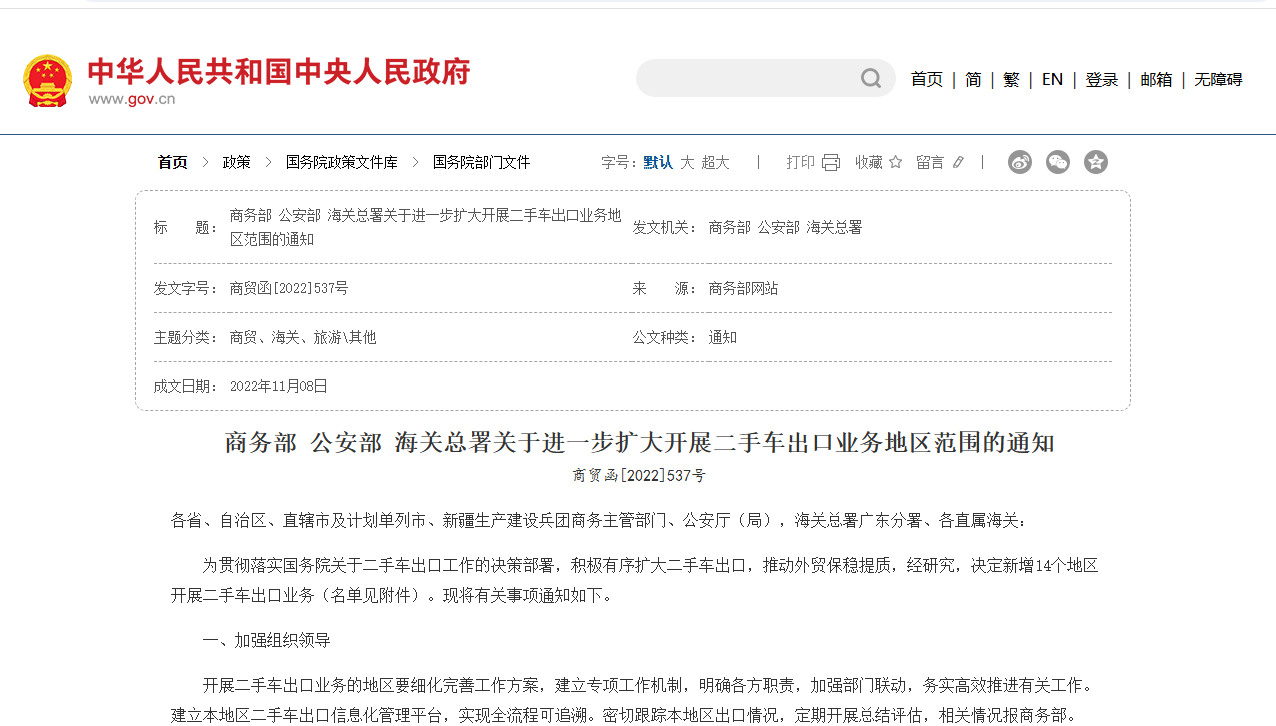1276x726 pixels.
Task: Click 打印 print text
Action: click(800, 162)
